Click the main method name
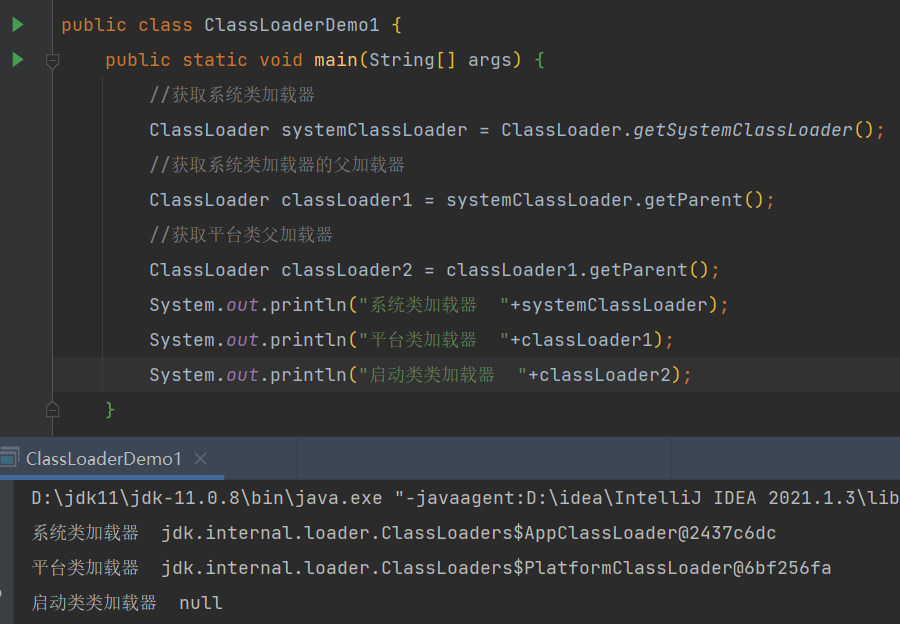Screen dimensions: 900x624 (336, 60)
